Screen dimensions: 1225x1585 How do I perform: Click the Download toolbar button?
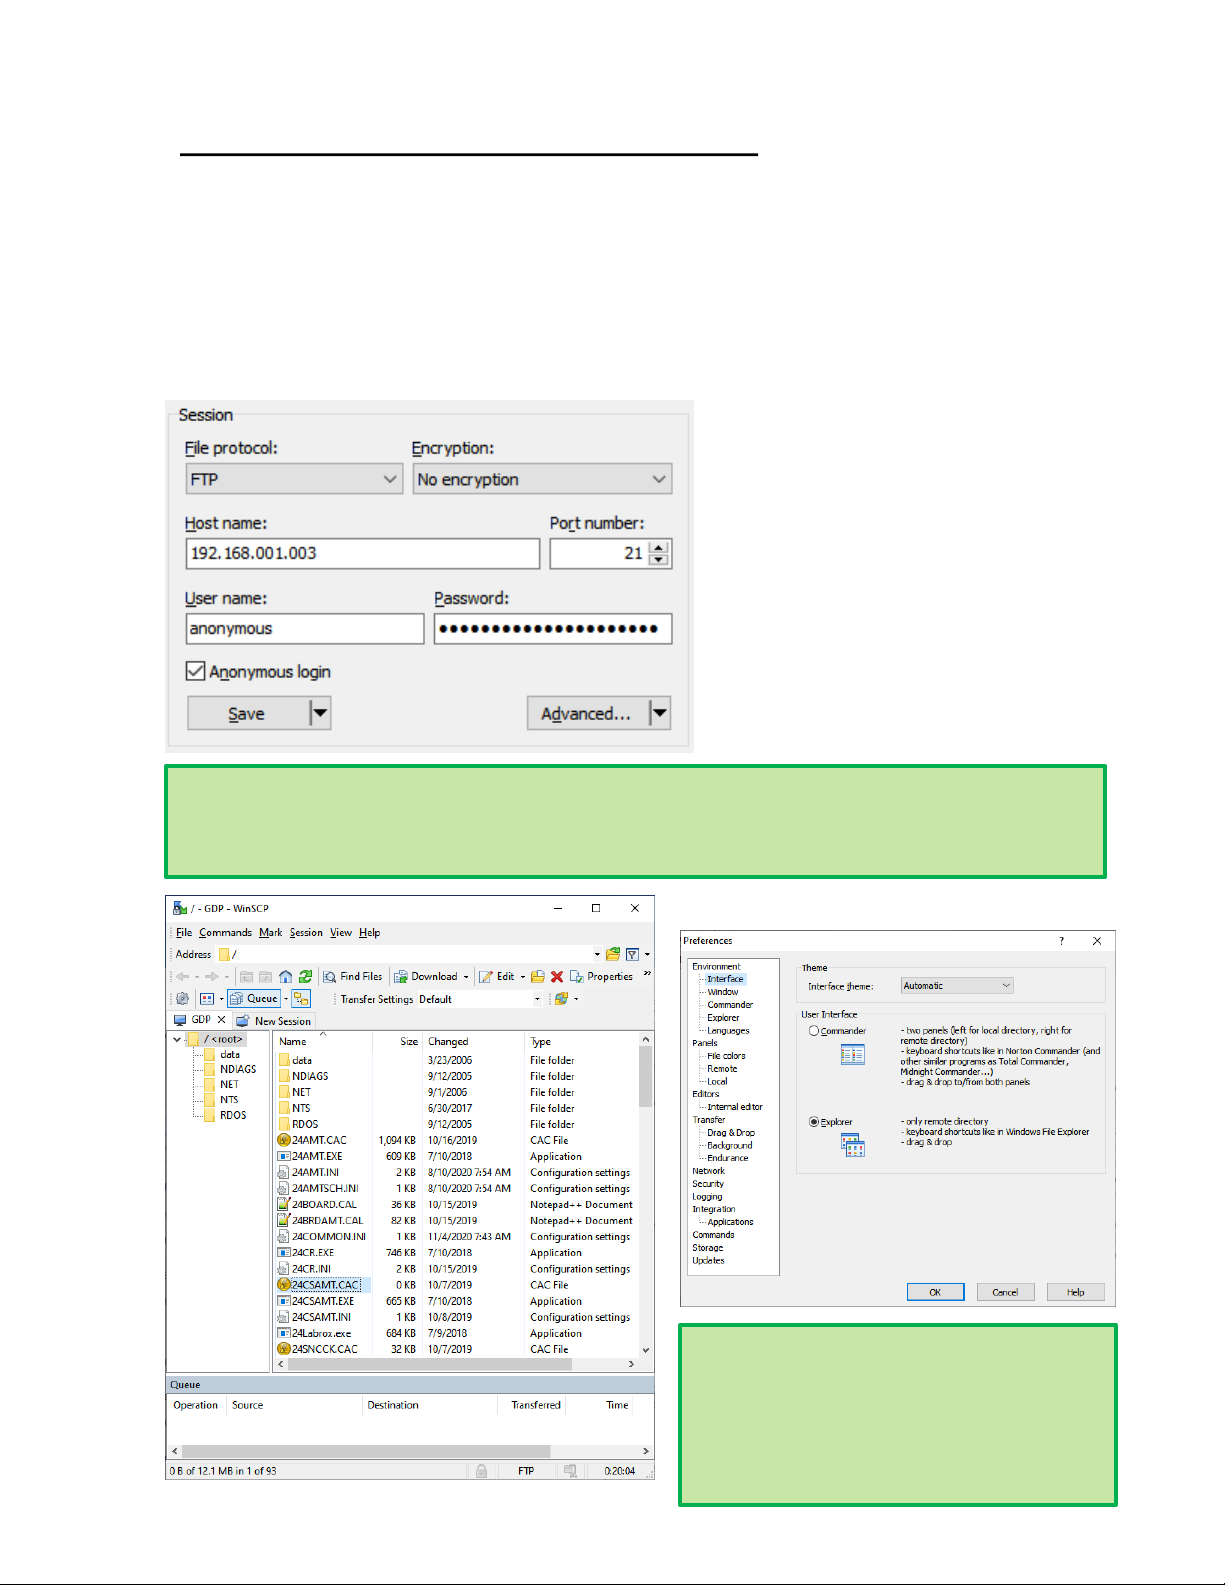tap(426, 977)
